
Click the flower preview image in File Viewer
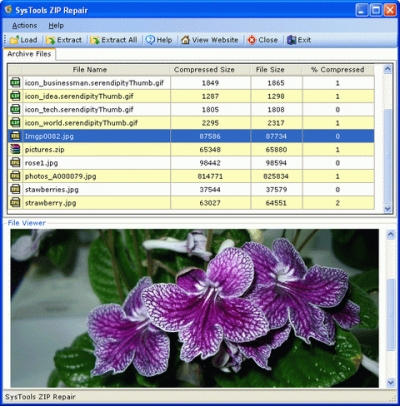coord(195,308)
